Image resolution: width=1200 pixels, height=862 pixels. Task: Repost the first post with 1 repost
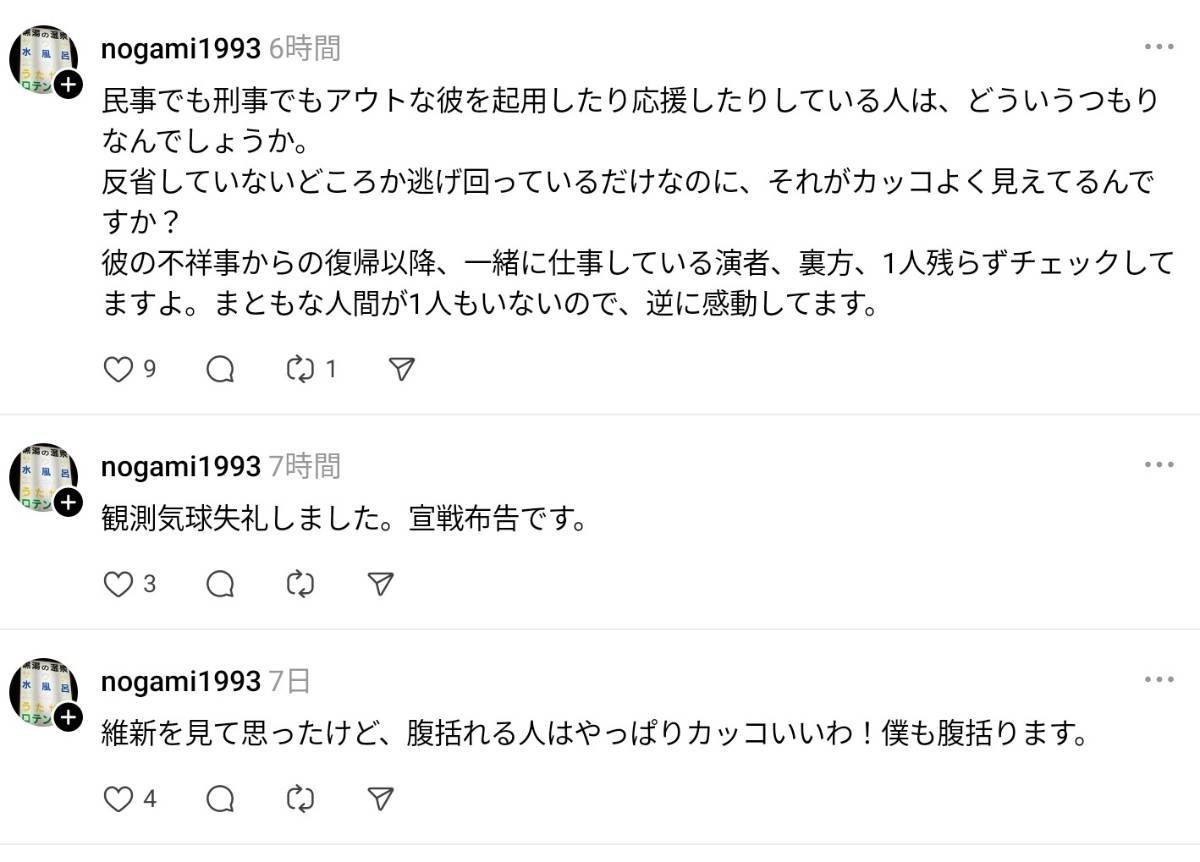point(300,370)
